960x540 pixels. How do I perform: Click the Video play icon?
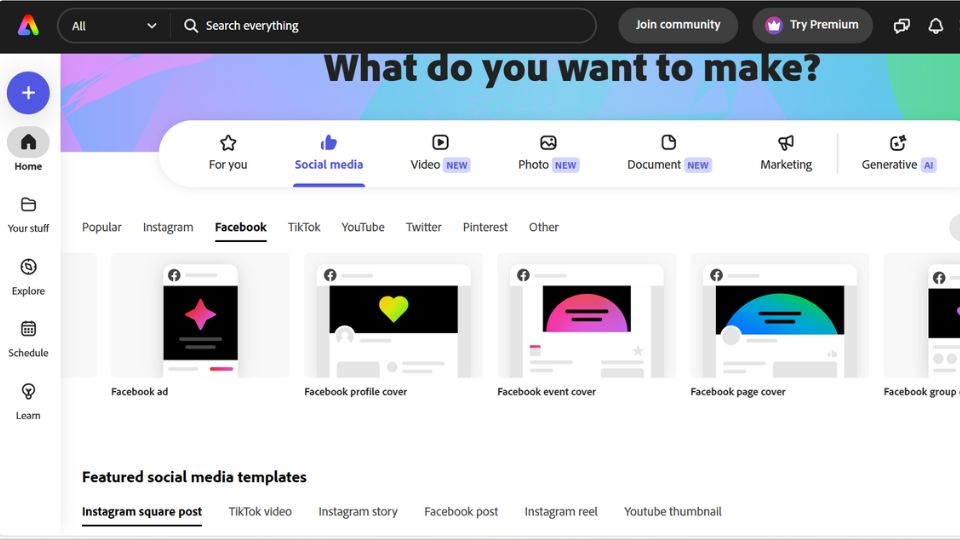(440, 143)
